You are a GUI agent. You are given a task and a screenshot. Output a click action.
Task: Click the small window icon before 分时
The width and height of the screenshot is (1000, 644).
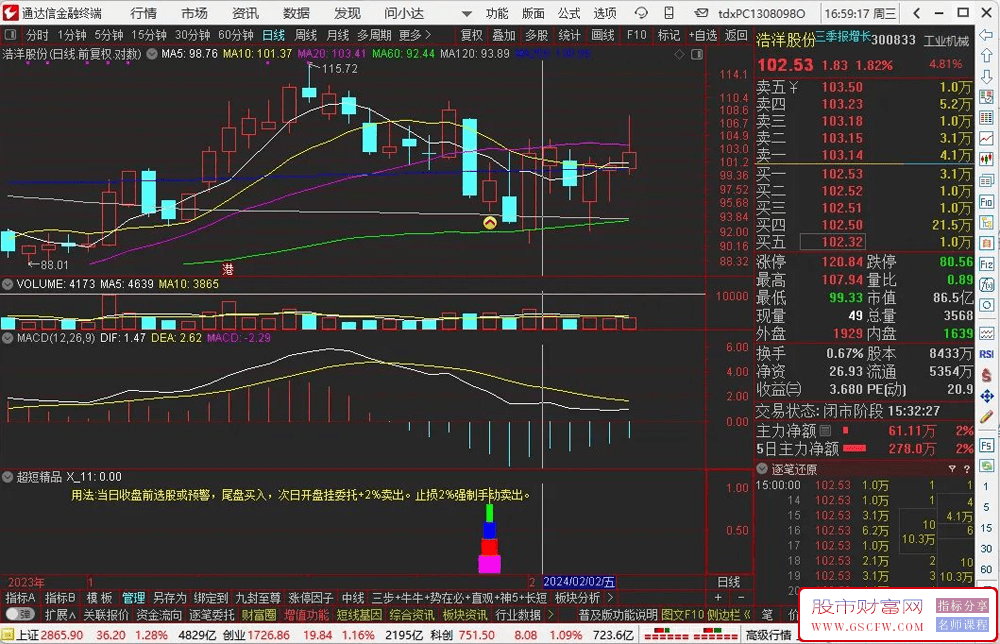coord(10,35)
